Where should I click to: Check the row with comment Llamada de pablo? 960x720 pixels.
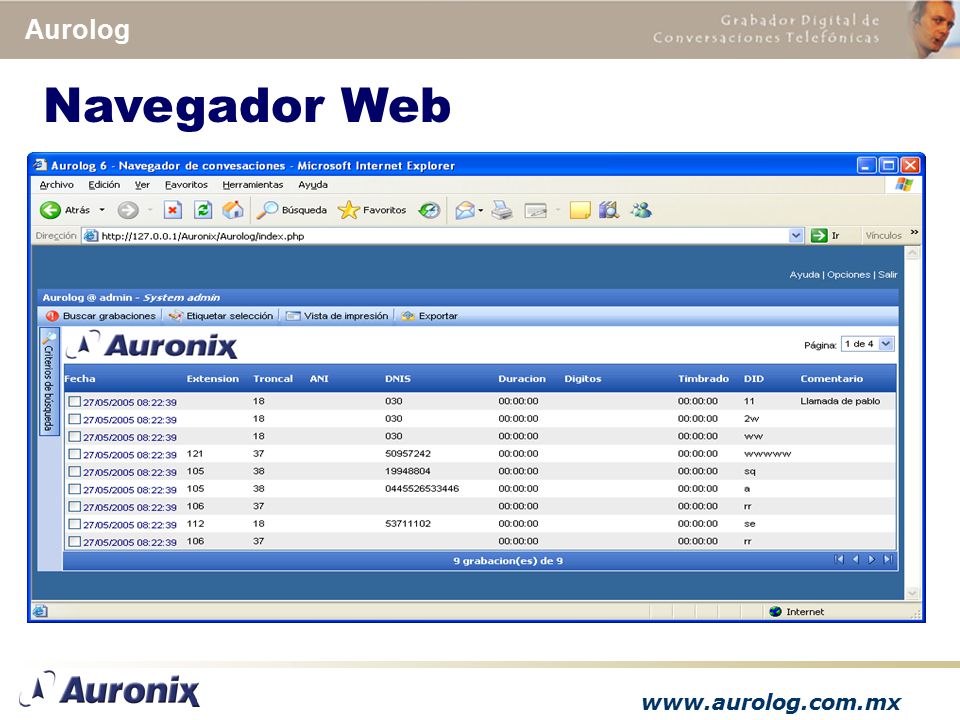pyautogui.click(x=75, y=402)
